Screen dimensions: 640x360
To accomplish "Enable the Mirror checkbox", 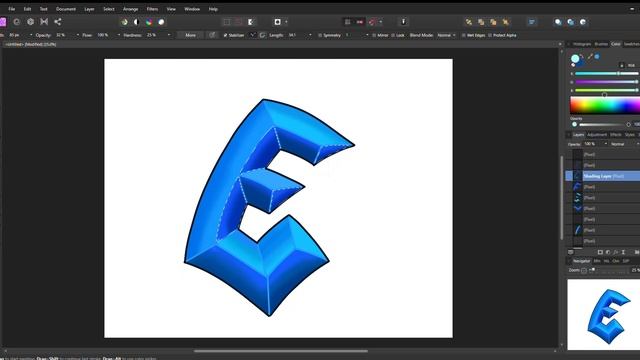I will [374, 36].
